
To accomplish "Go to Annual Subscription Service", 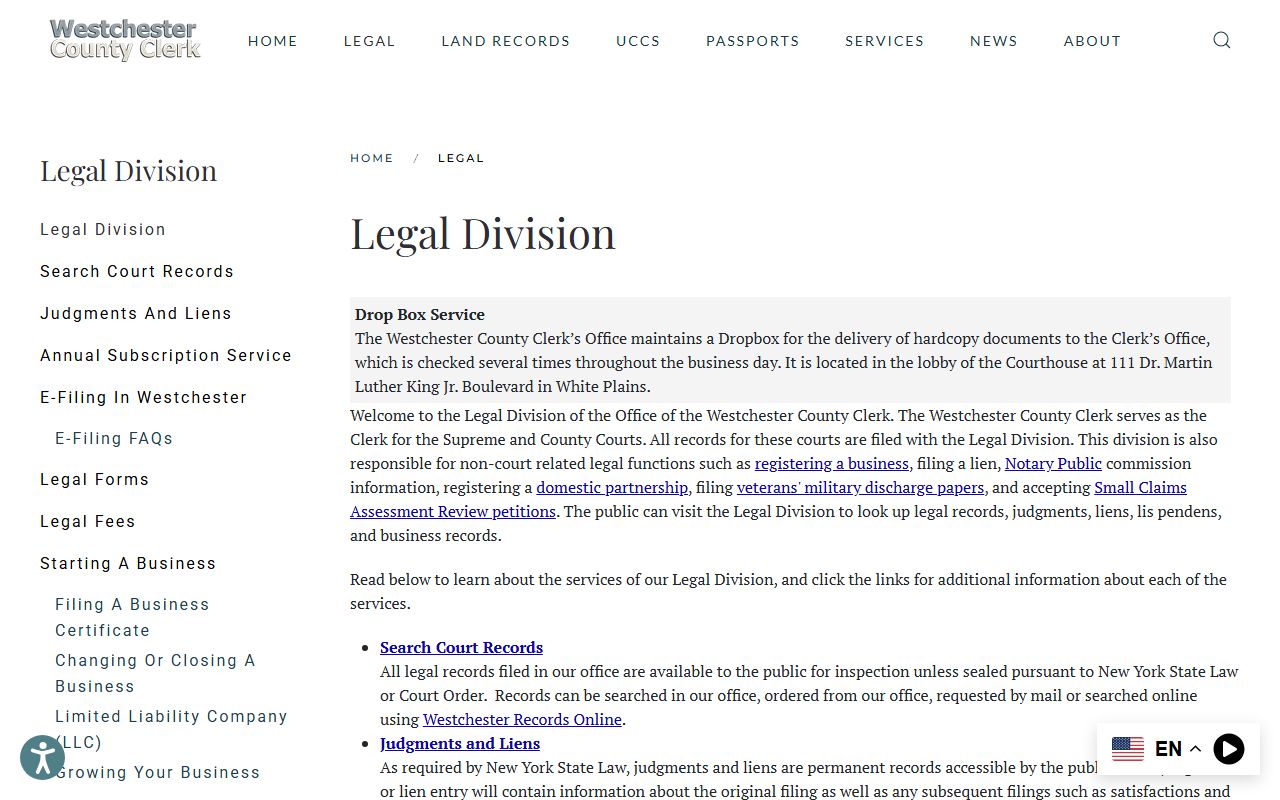I will pos(166,355).
